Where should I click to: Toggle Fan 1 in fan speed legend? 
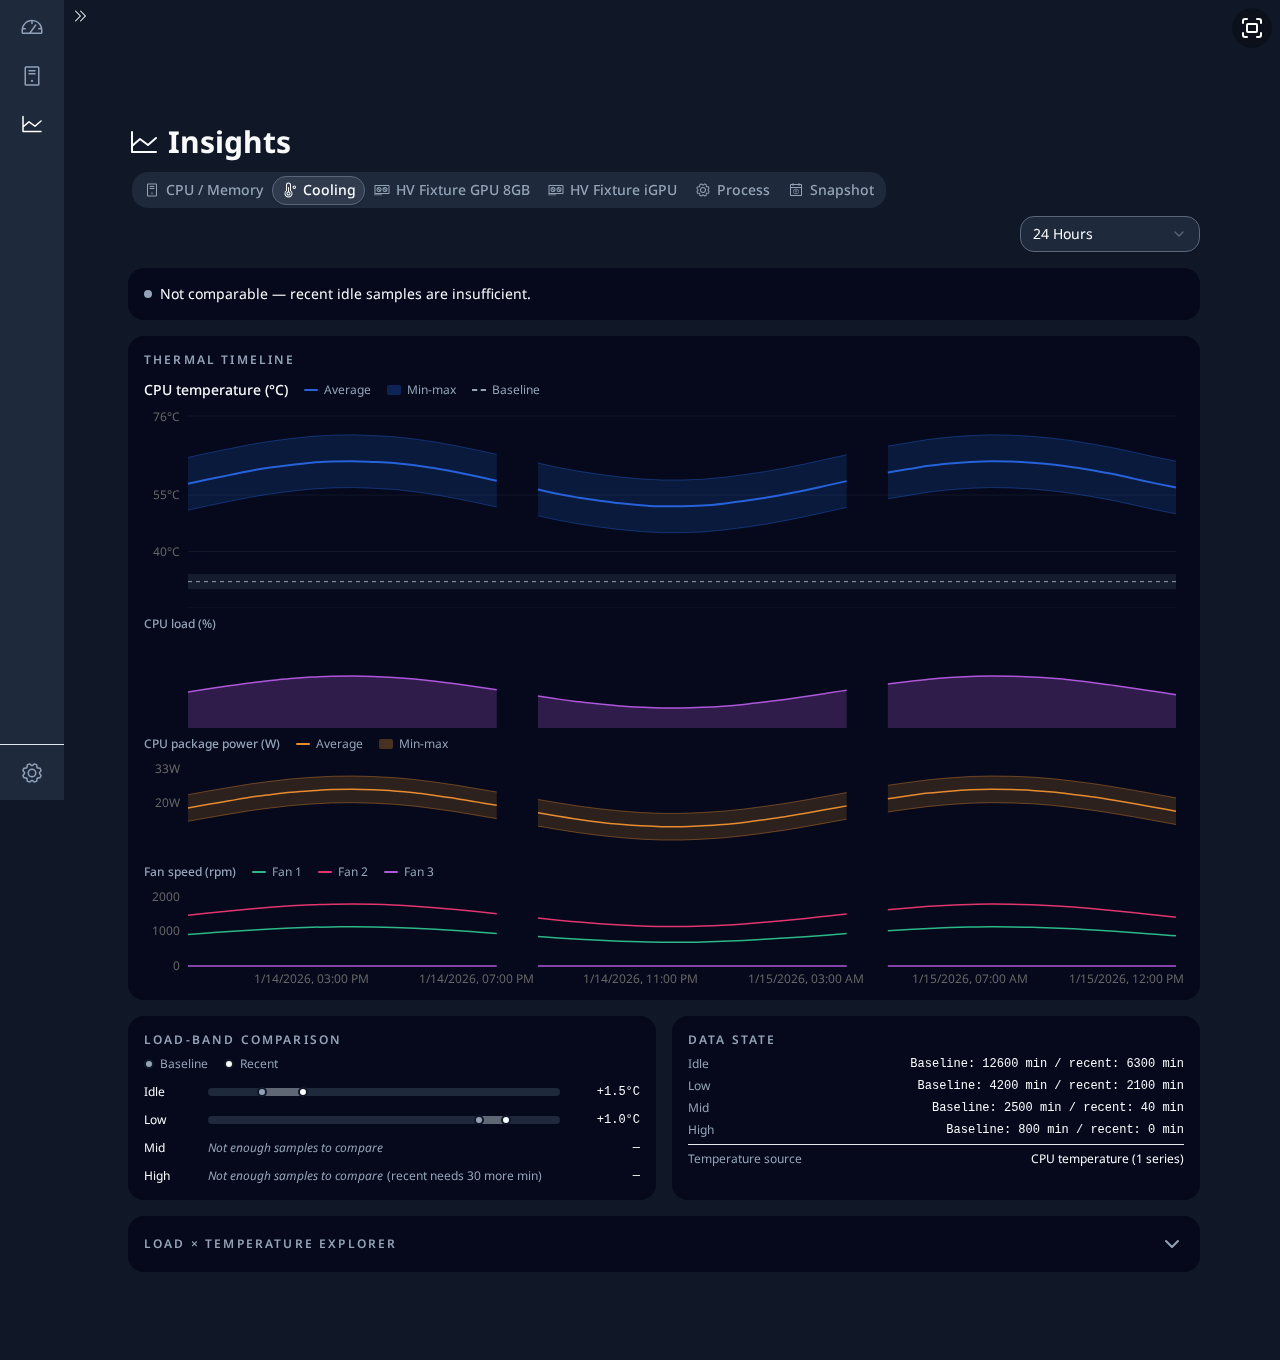(276, 872)
